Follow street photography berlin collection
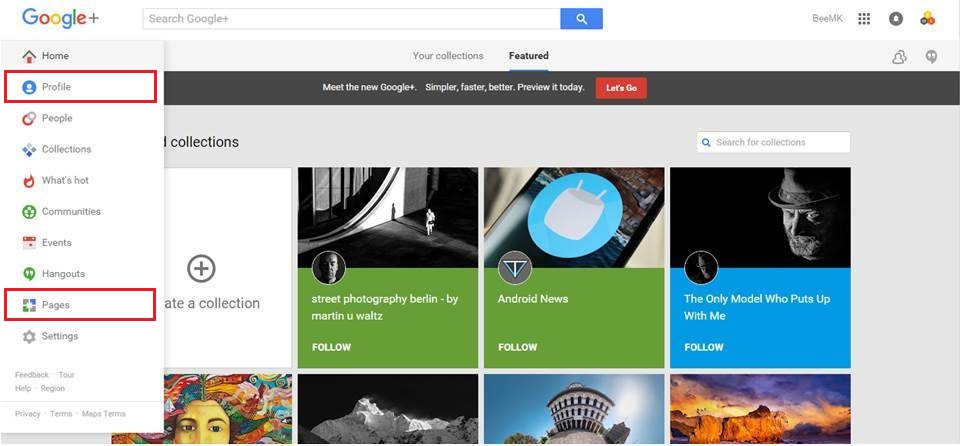 pos(331,347)
